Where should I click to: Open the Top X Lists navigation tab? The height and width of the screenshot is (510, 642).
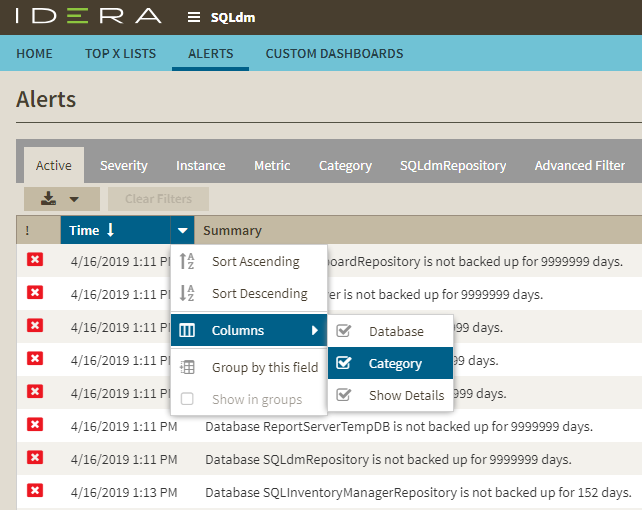point(120,54)
